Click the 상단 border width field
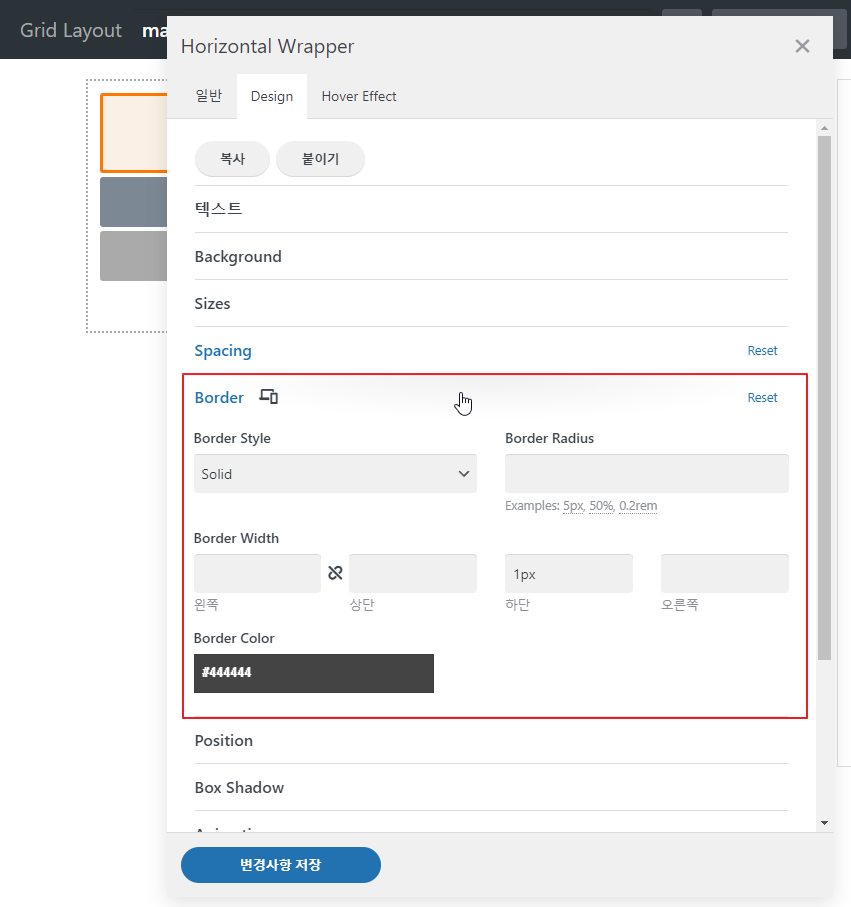851x907 pixels. click(413, 573)
